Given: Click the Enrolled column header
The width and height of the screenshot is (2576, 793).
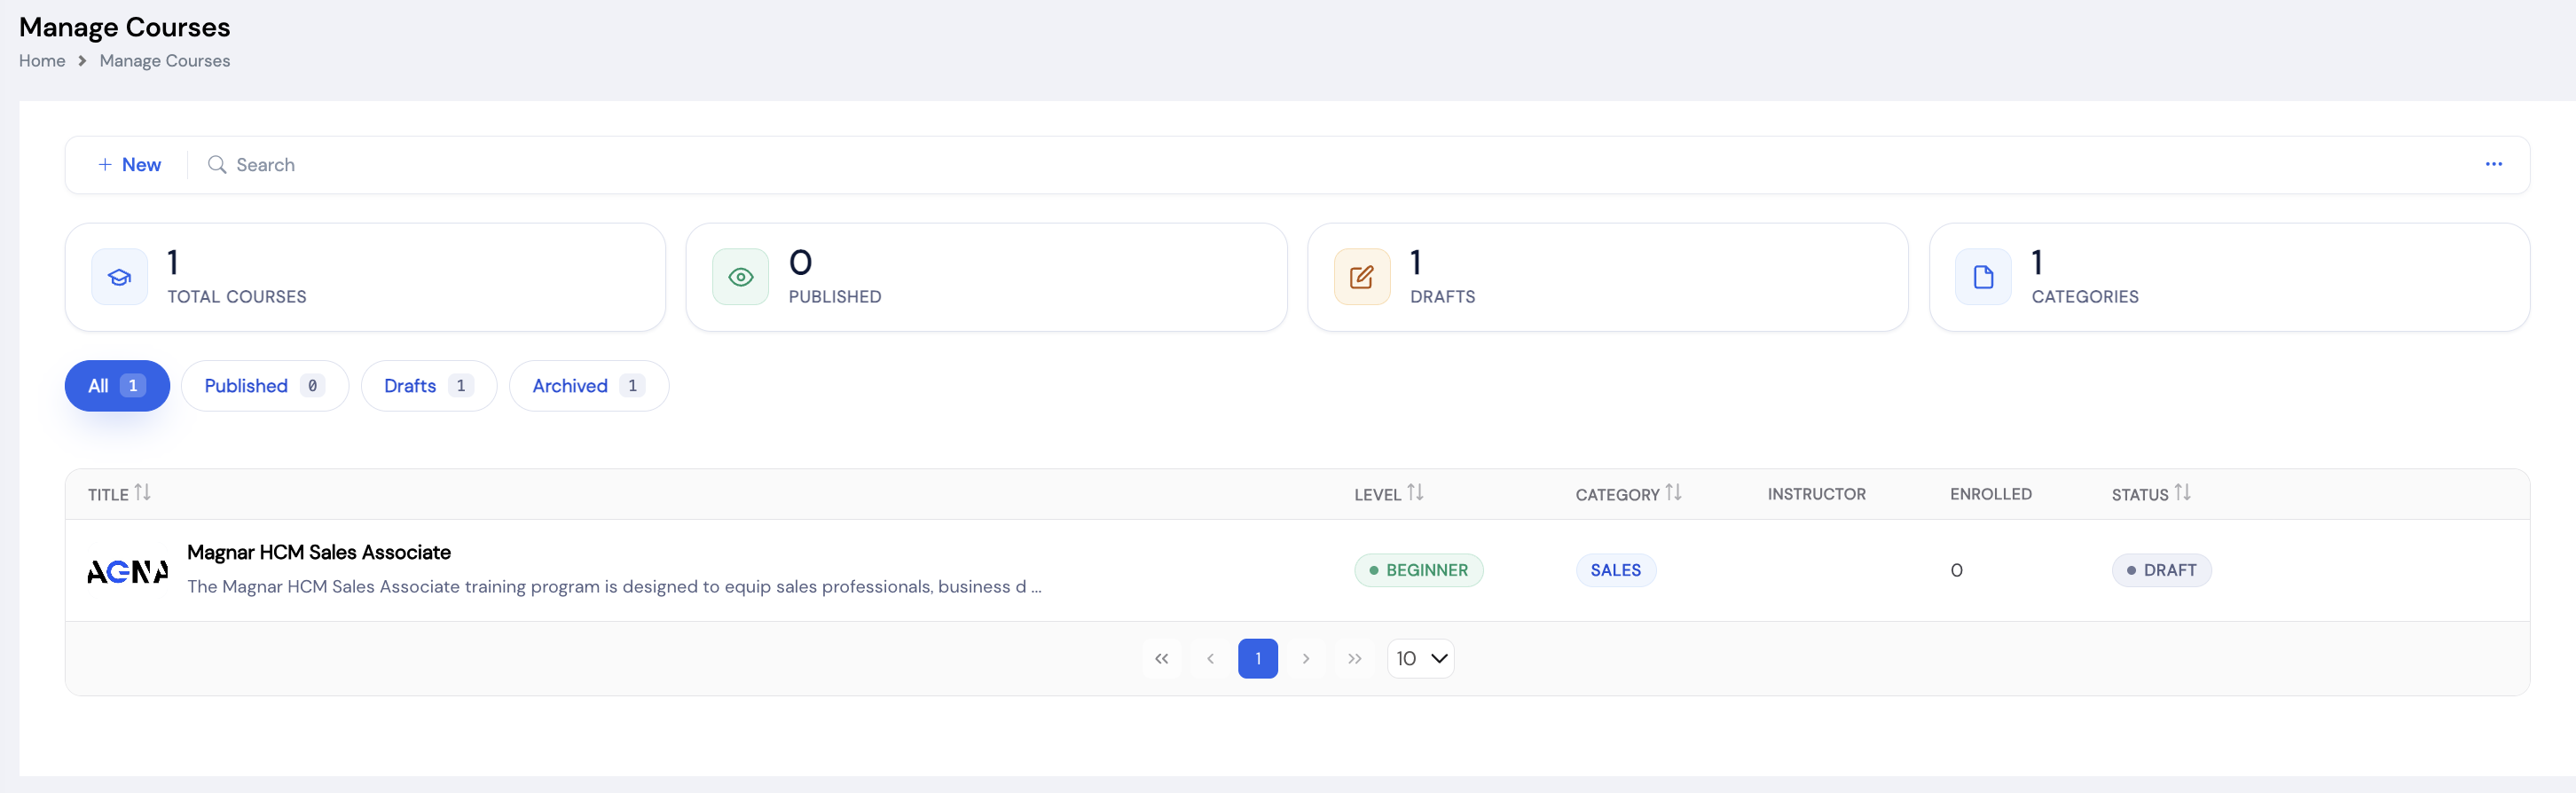Looking at the screenshot, I should coord(1990,494).
